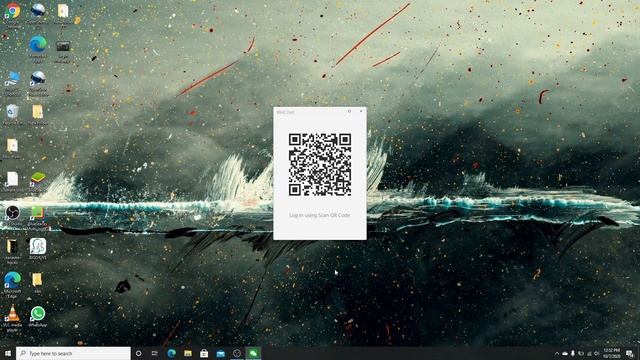Open Mail app from the taskbar

click(x=220, y=353)
